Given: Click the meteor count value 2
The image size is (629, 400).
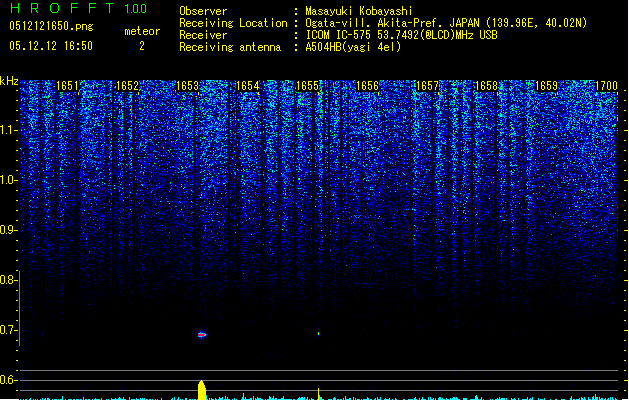Looking at the screenshot, I should click(x=142, y=46).
